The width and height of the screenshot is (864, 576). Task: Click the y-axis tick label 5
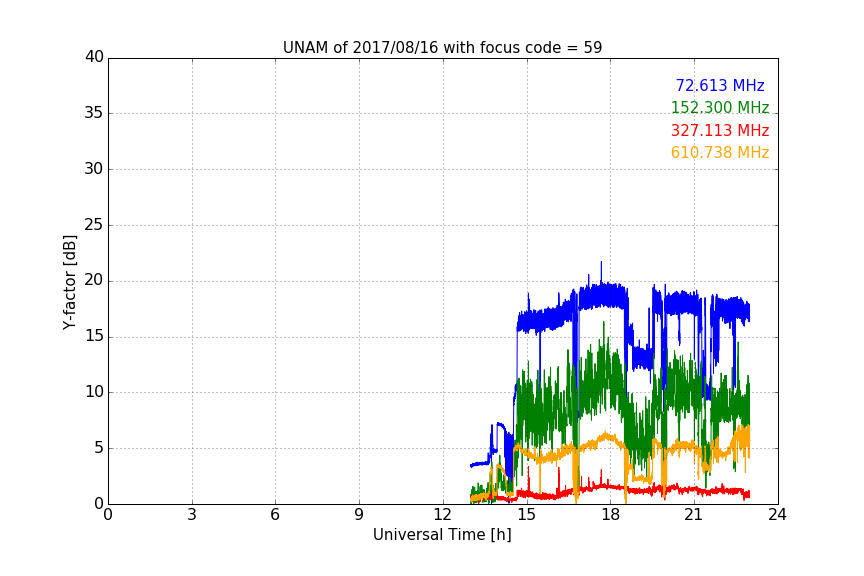[x=99, y=448]
